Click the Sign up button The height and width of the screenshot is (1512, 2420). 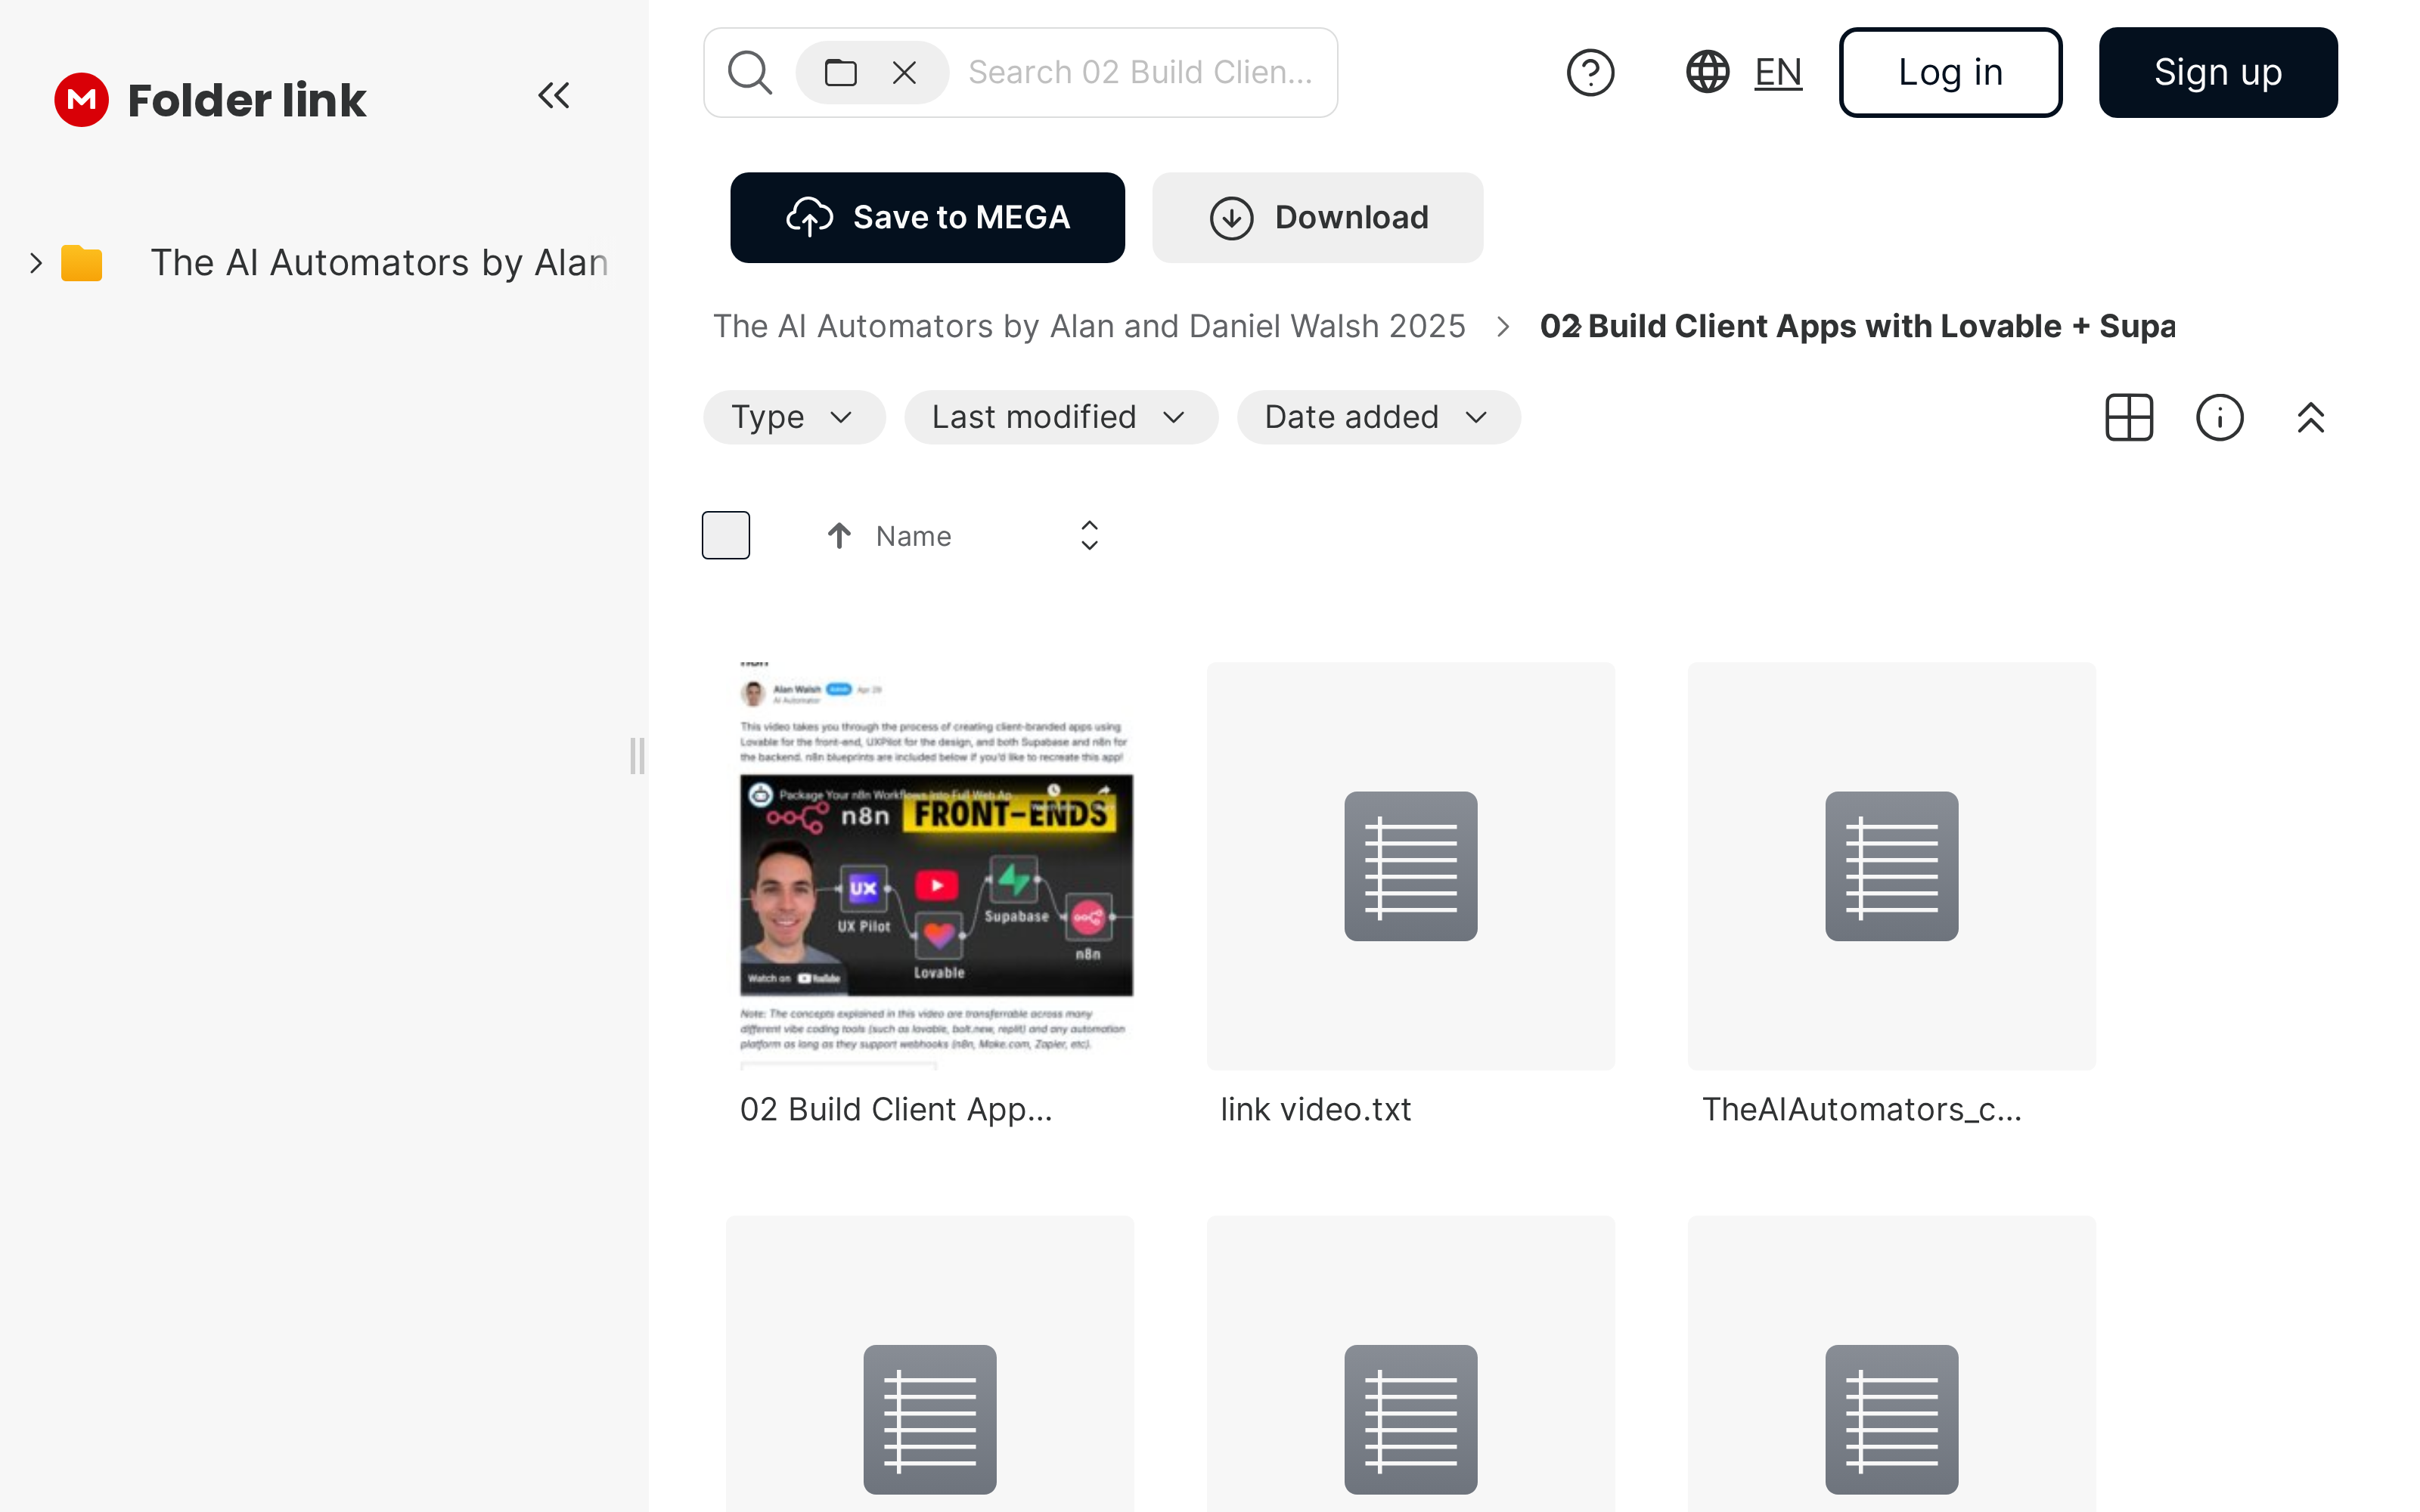(x=2218, y=73)
